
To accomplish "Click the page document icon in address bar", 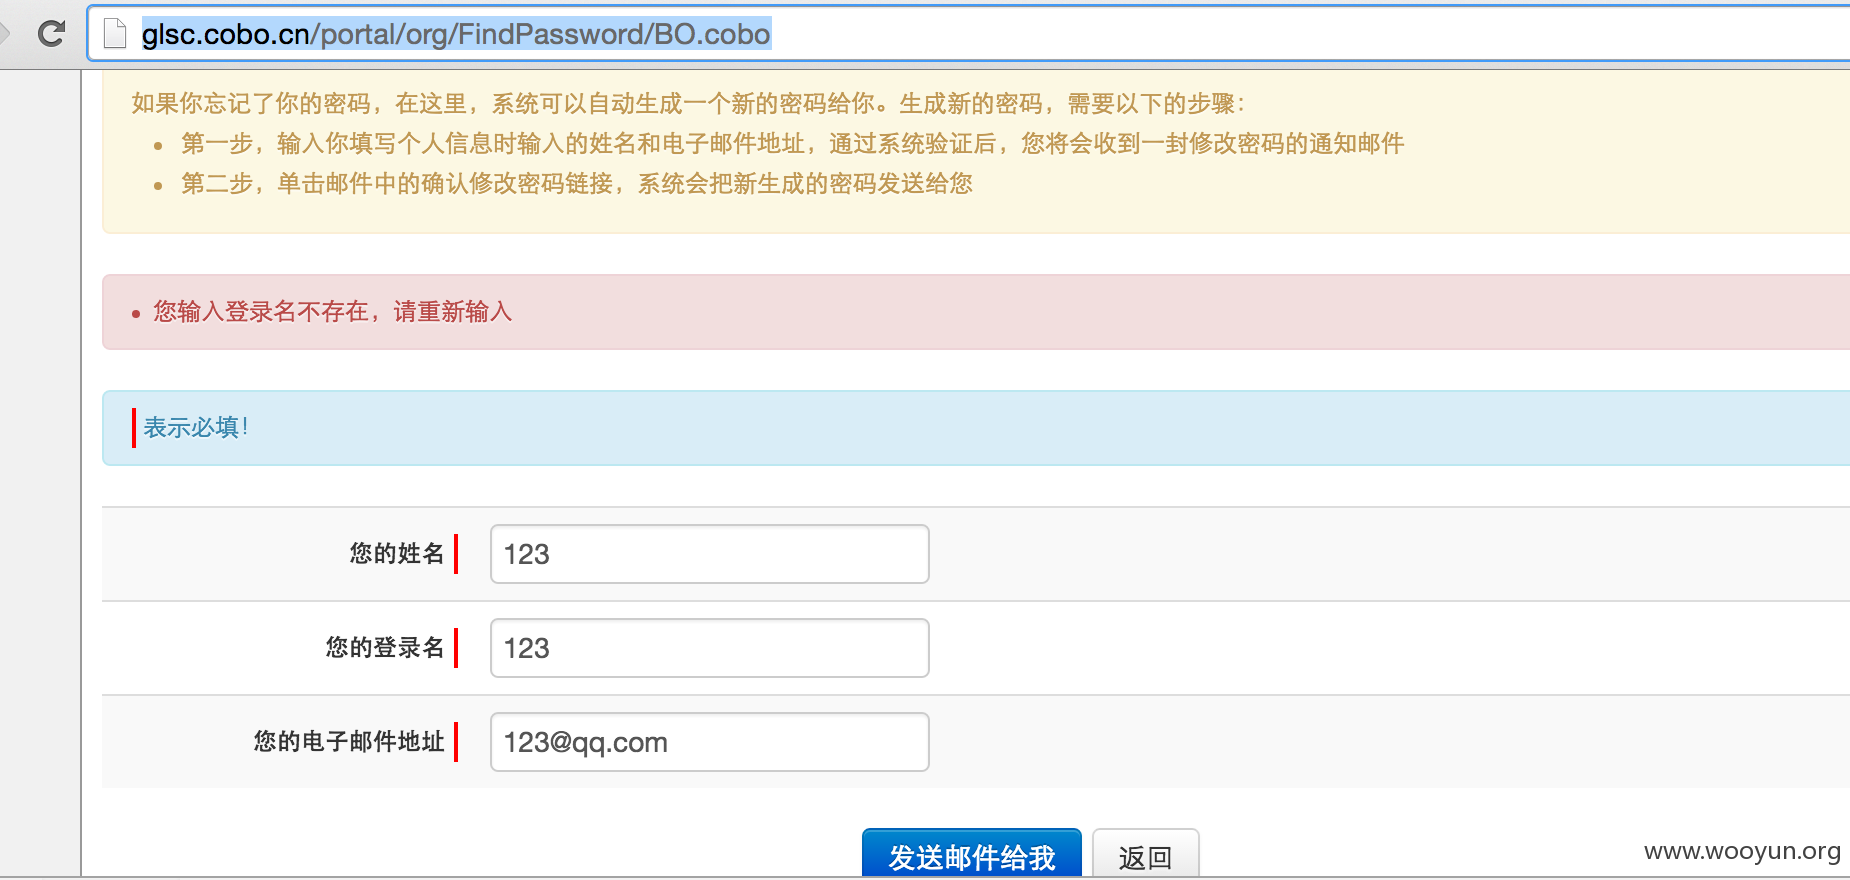I will [116, 34].
